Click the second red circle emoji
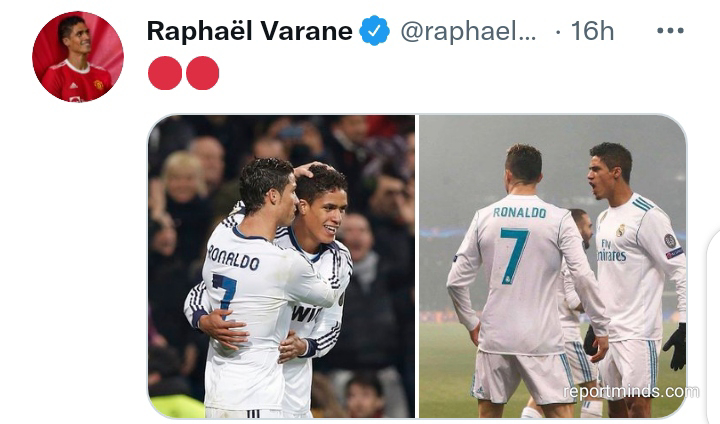Viewport: 720px width, 424px height. point(202,73)
